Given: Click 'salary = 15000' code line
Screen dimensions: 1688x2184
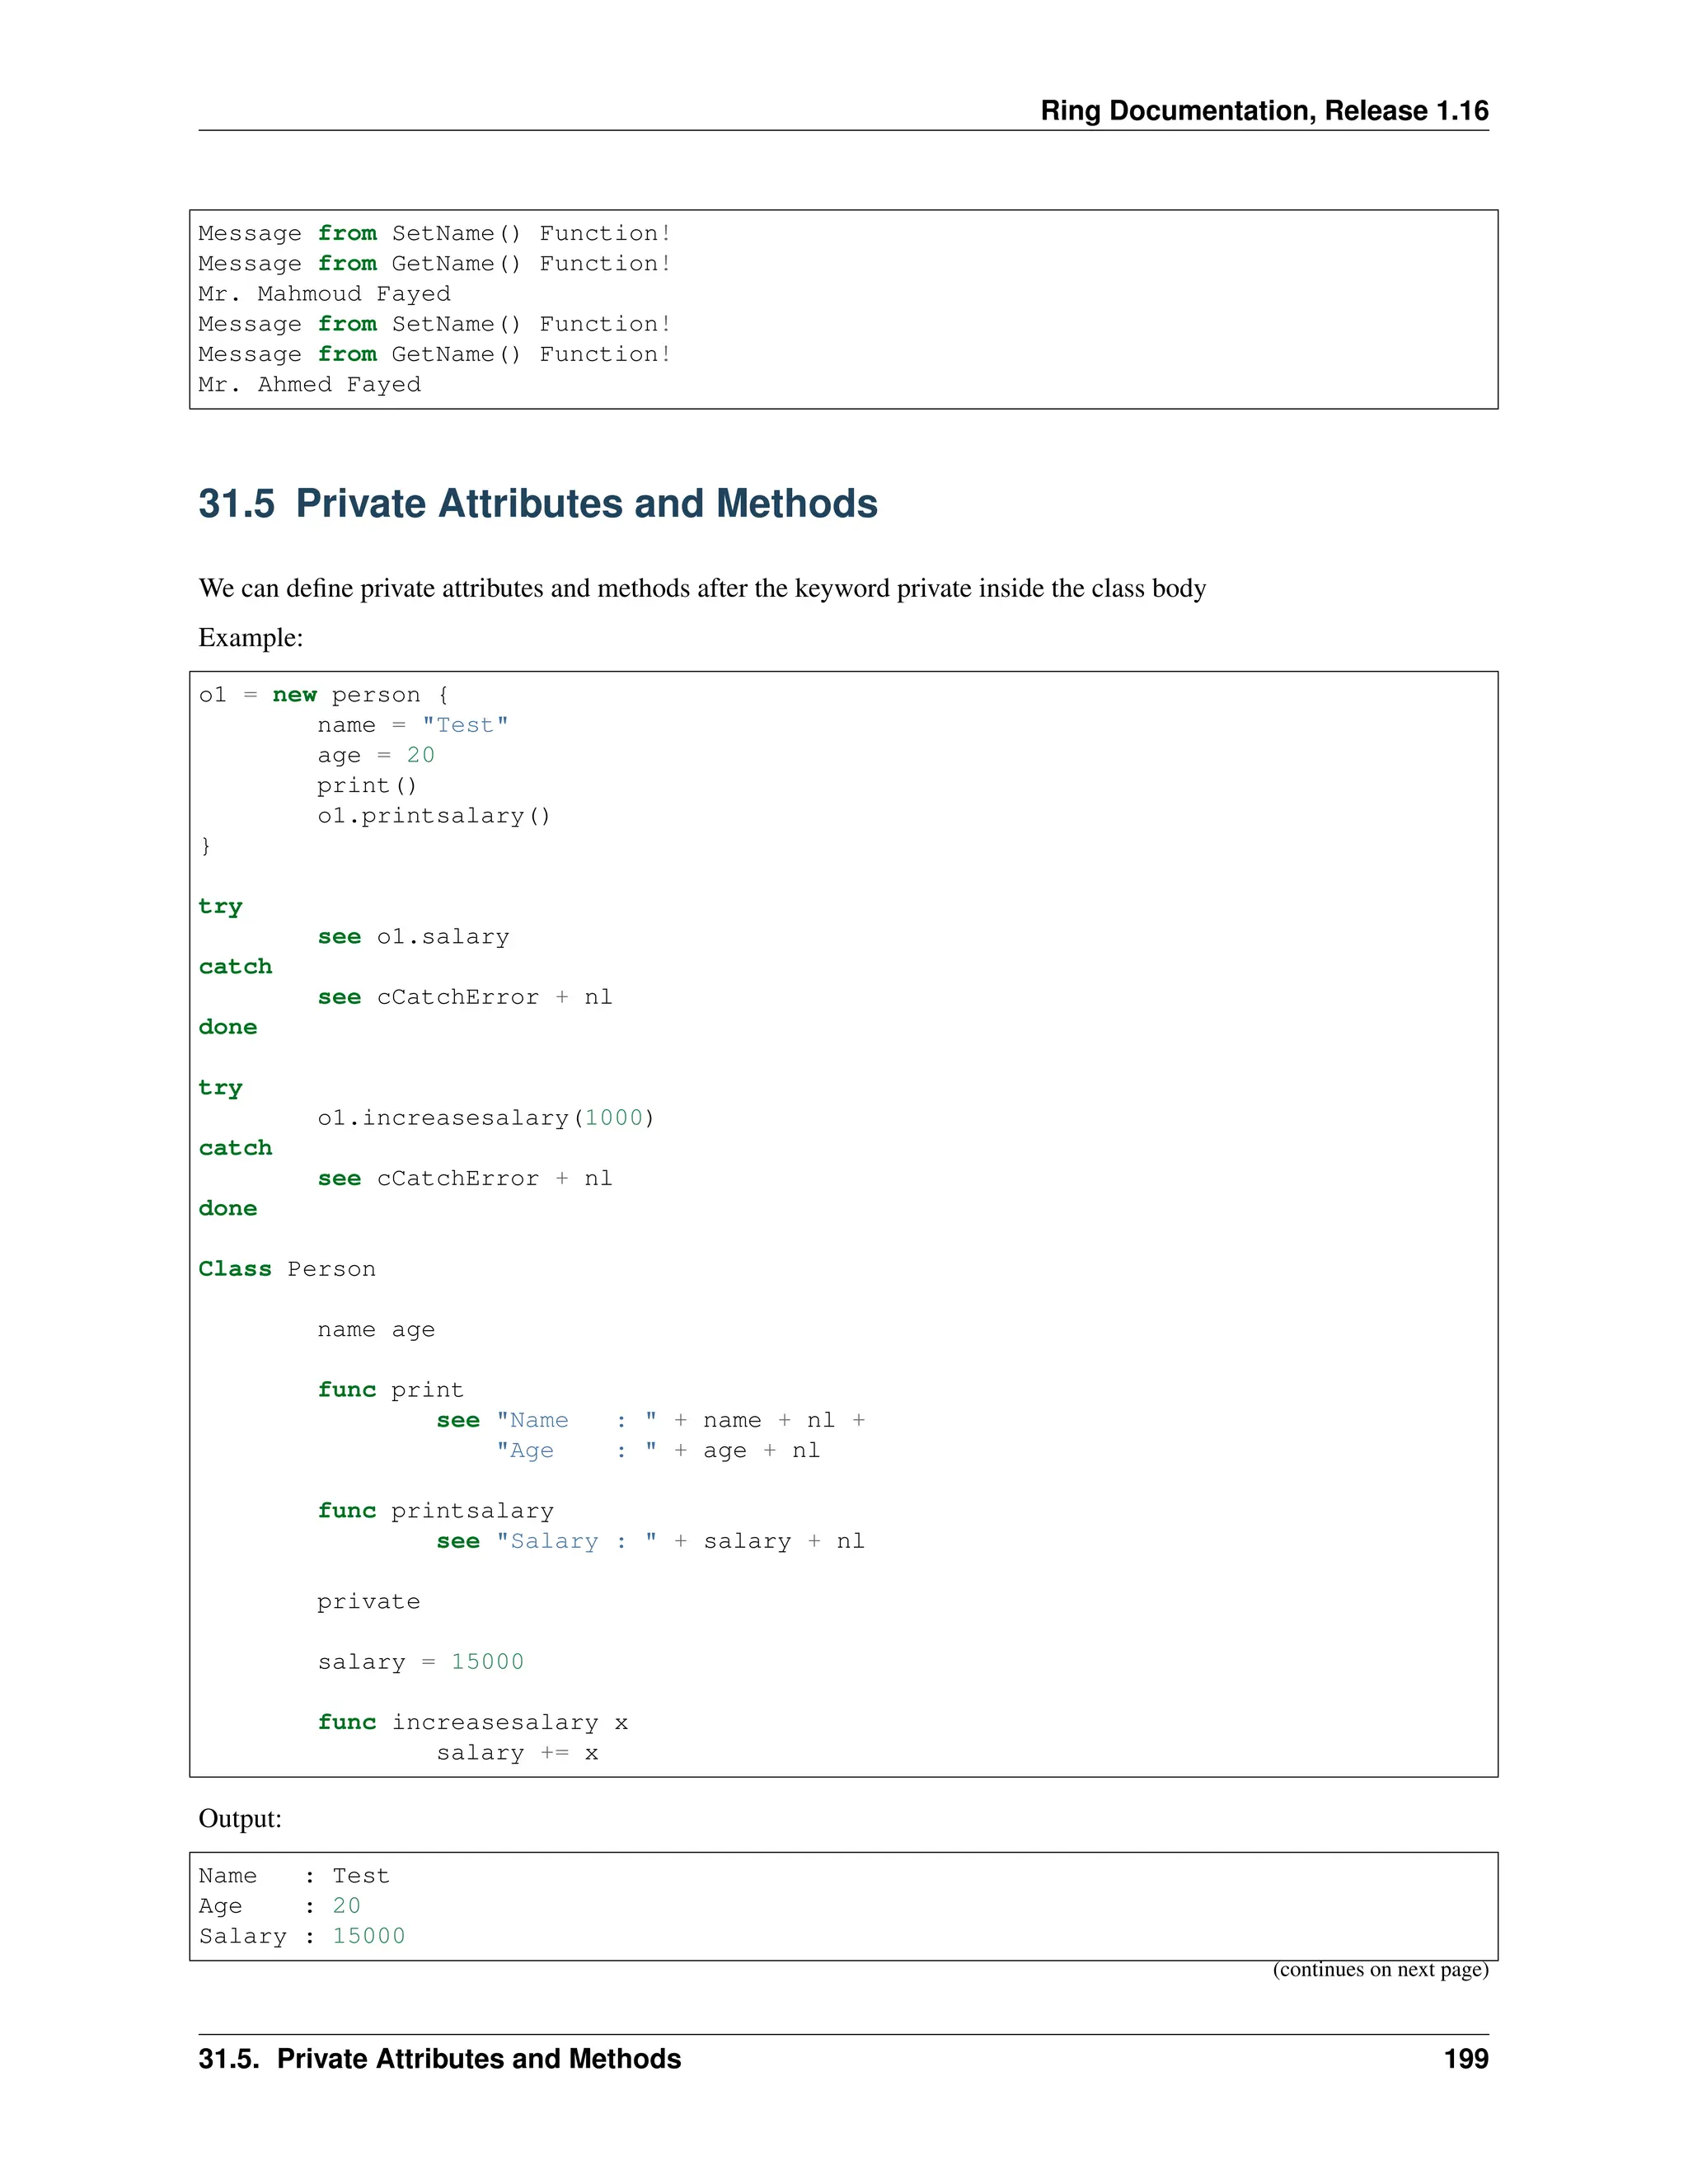Looking at the screenshot, I should coord(420,1662).
